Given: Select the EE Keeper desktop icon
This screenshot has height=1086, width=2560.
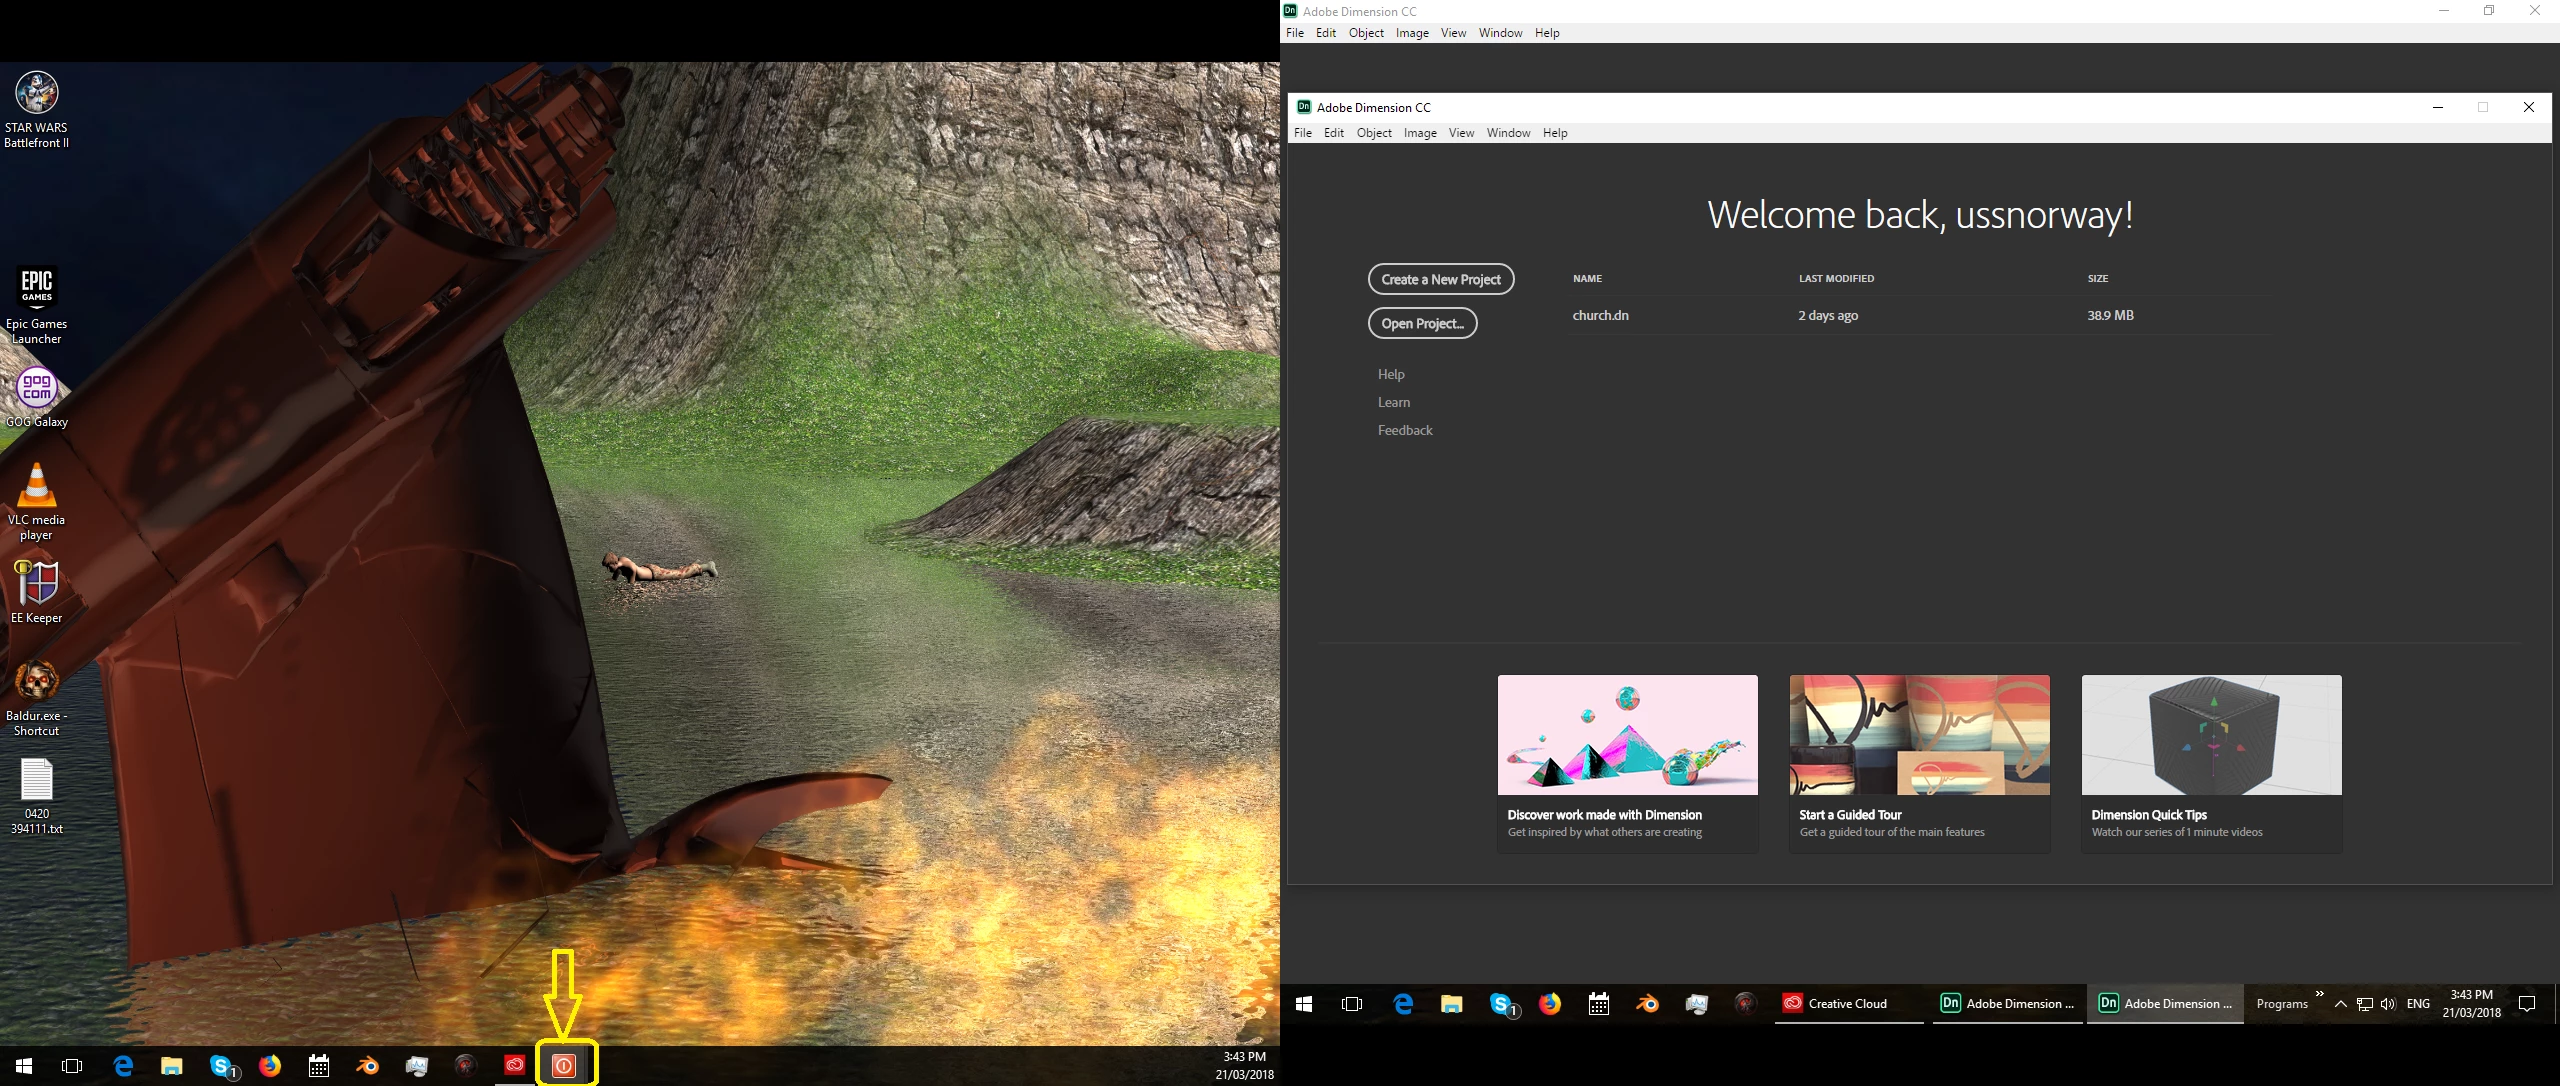Looking at the screenshot, I should (37, 584).
